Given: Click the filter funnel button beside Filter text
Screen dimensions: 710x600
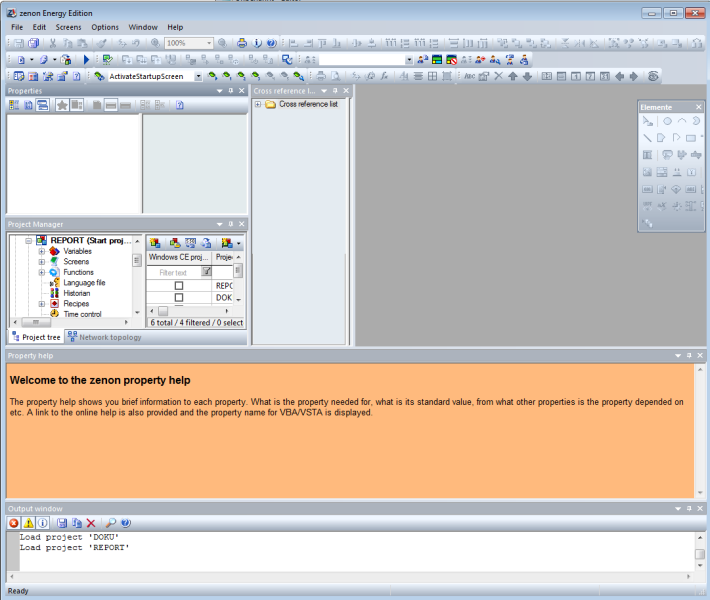Looking at the screenshot, I should 206,272.
